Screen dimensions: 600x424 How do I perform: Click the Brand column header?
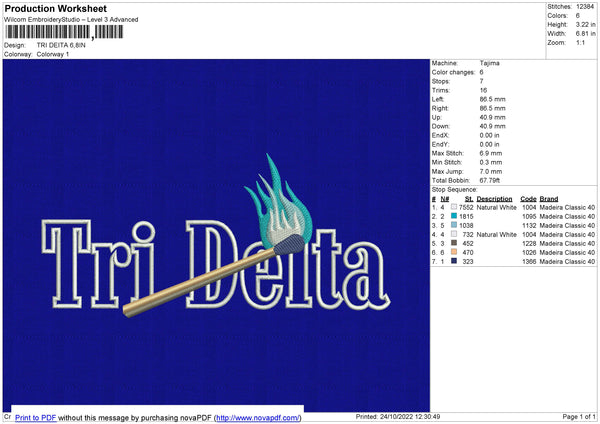(x=549, y=199)
